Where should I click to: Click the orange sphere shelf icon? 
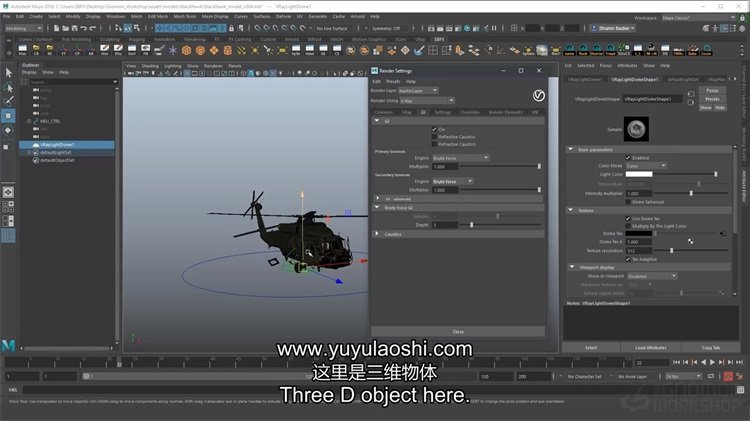[x=200, y=50]
